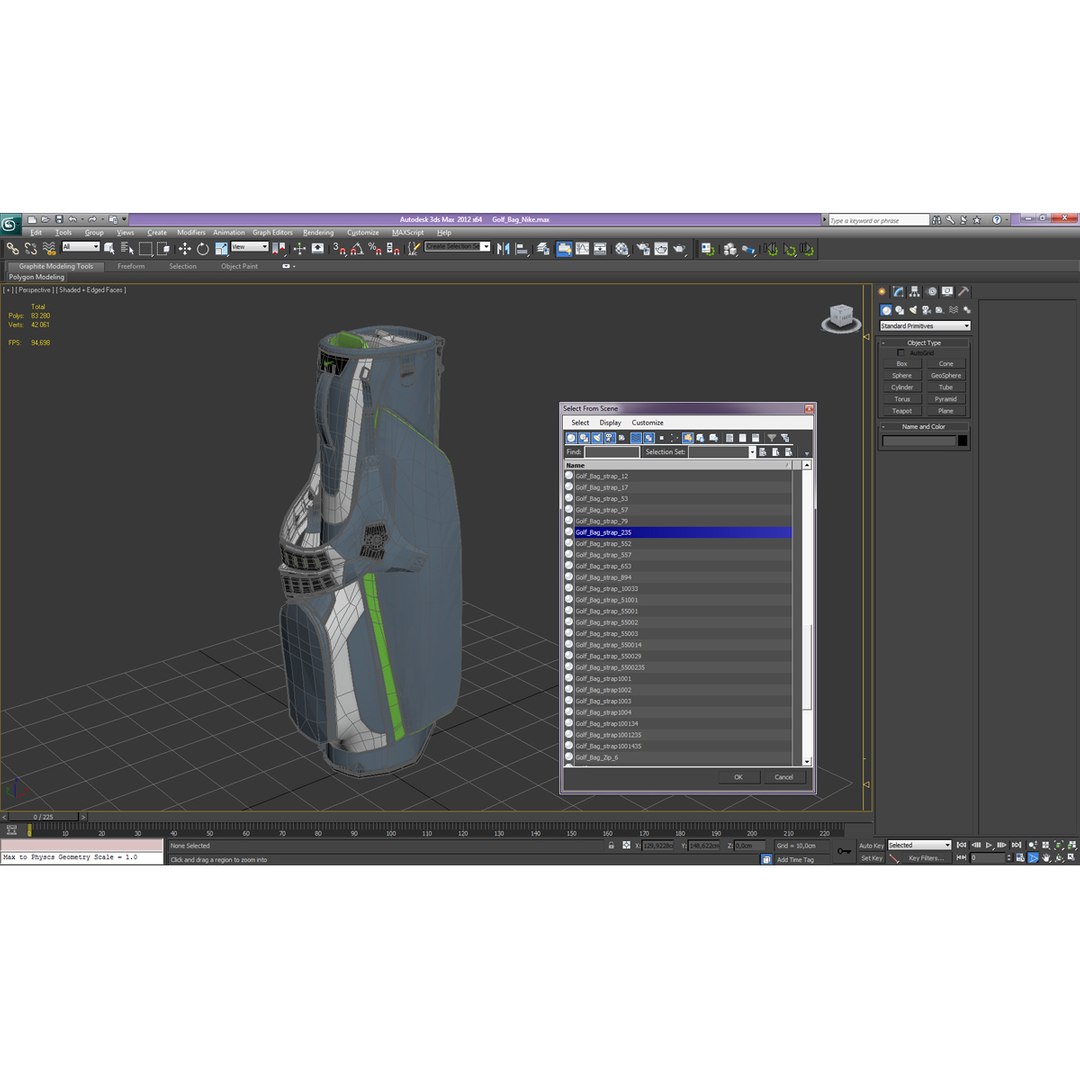The height and width of the screenshot is (1080, 1080).
Task: Click the Key Filters button
Action: pos(926,858)
